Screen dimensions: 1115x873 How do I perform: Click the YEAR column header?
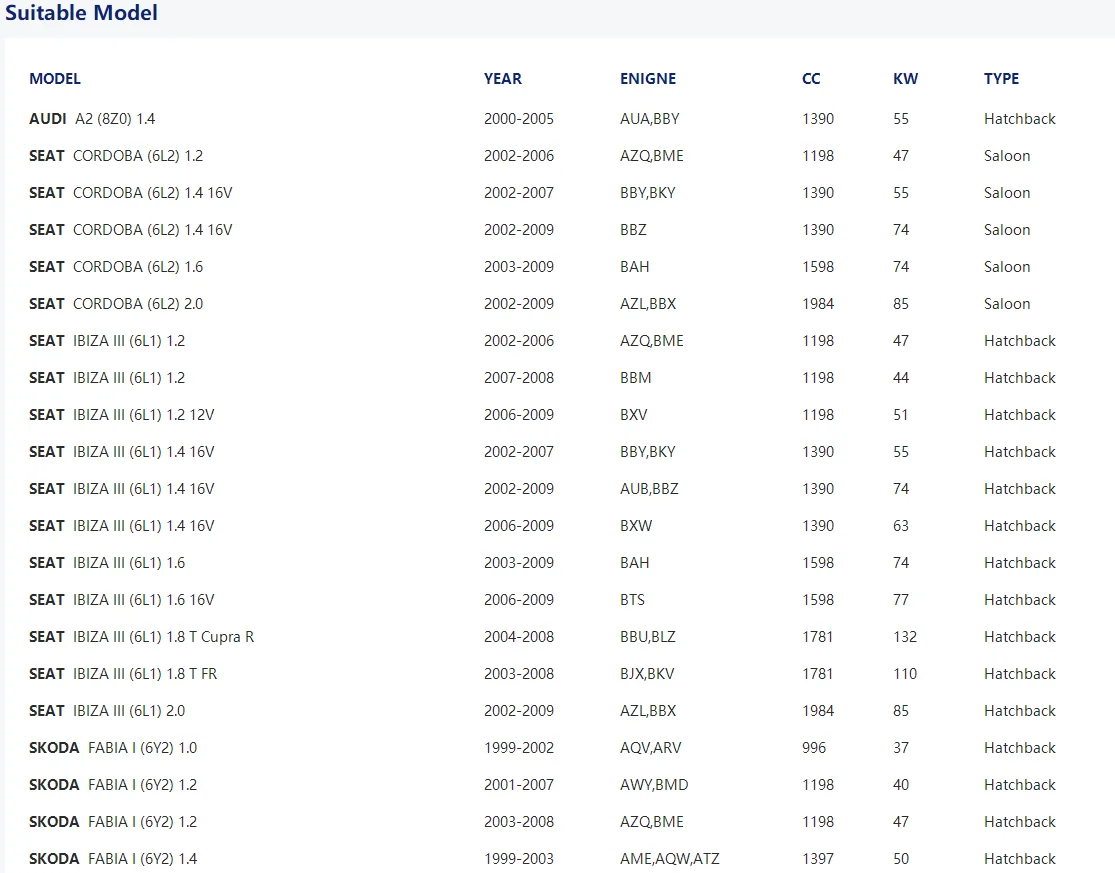pos(503,79)
